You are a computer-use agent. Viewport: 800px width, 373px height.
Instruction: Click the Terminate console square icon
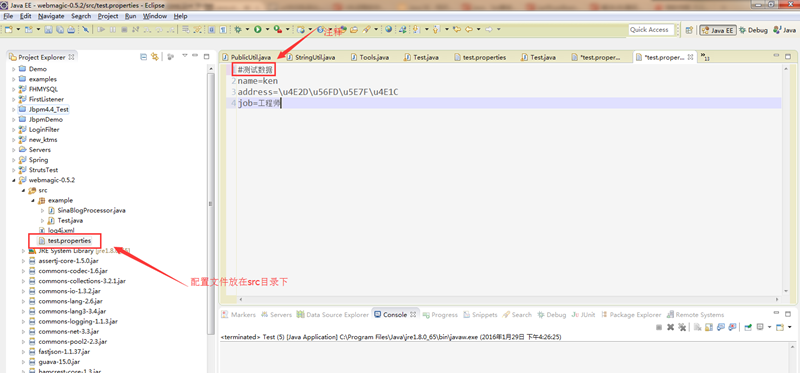(659, 327)
